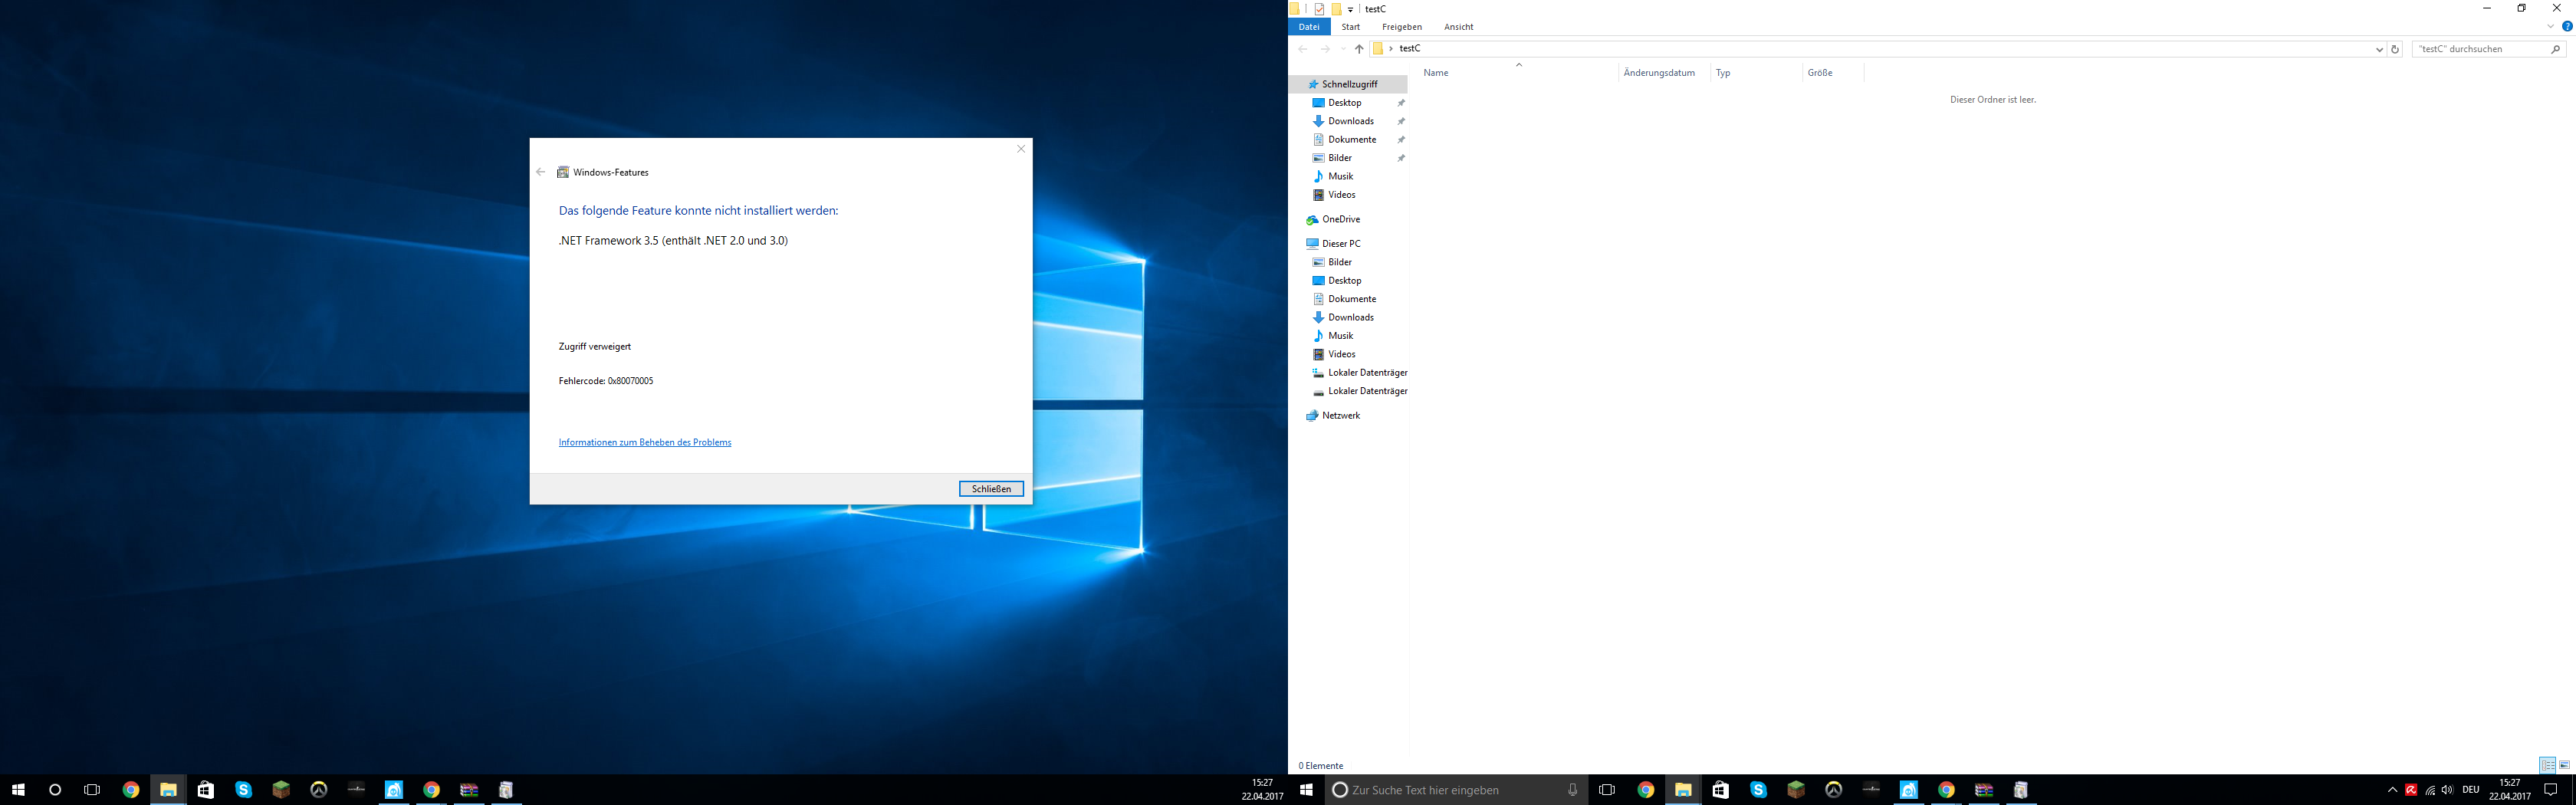Open Task View next to the microphone icon
The width and height of the screenshot is (2576, 805).
tap(1607, 790)
